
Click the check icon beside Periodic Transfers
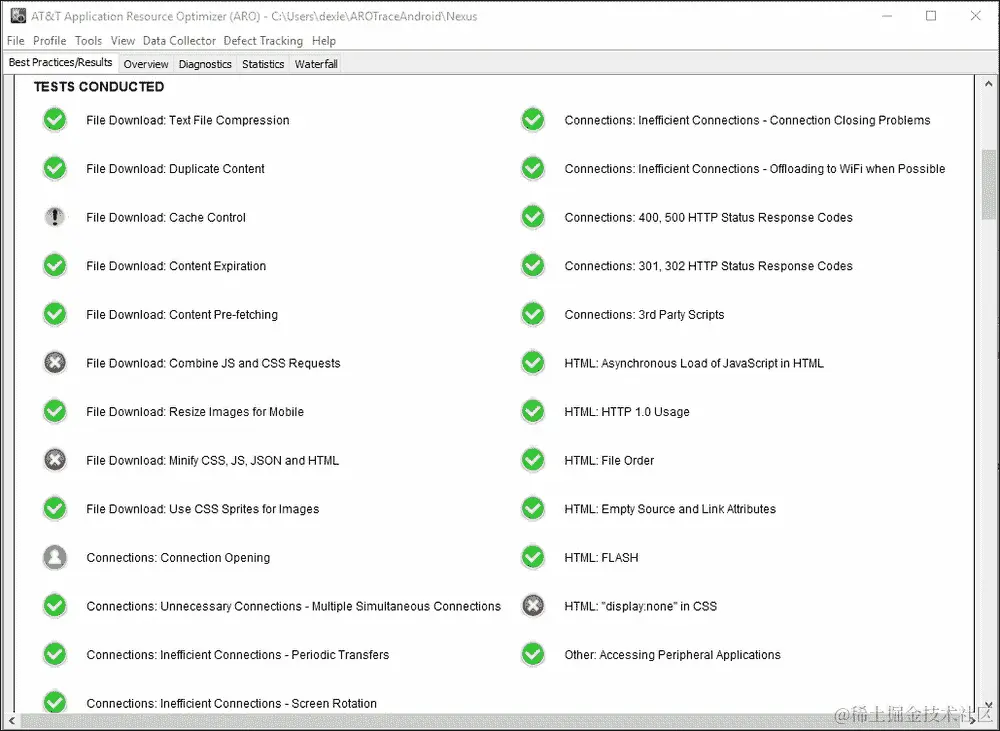(x=55, y=654)
